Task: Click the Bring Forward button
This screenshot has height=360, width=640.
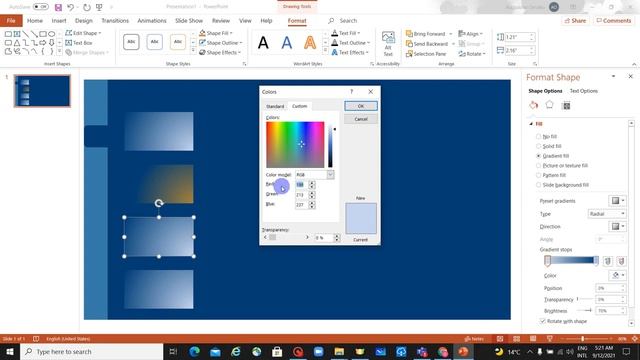Action: (426, 34)
